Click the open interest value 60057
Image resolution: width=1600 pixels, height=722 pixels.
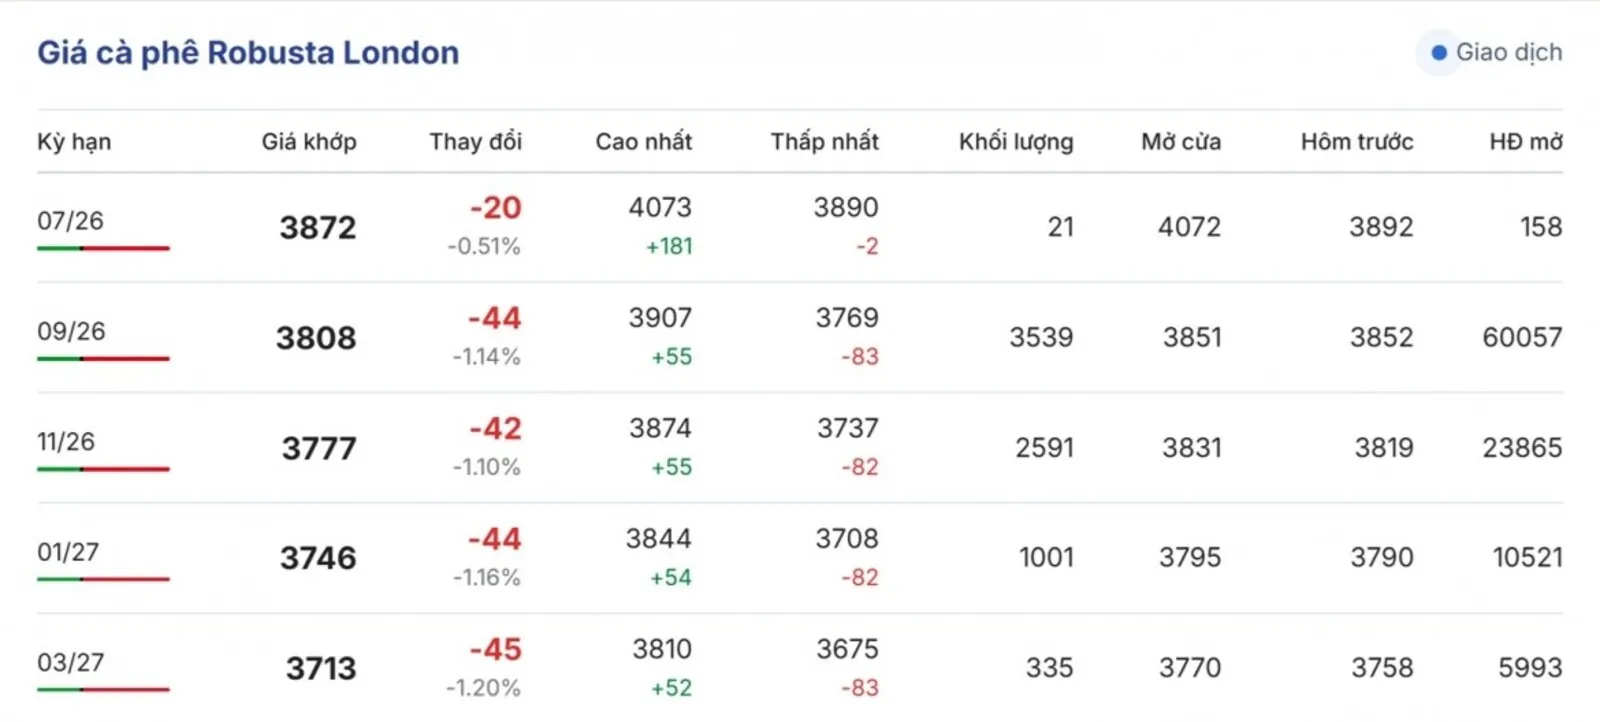click(x=1522, y=337)
